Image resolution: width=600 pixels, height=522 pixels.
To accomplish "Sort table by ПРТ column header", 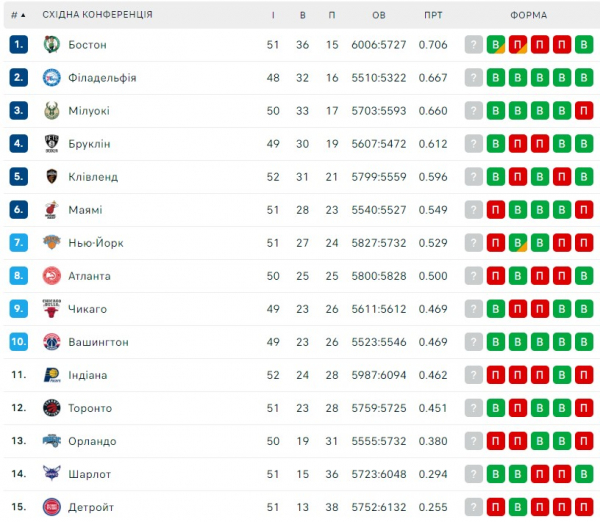I will tap(433, 15).
